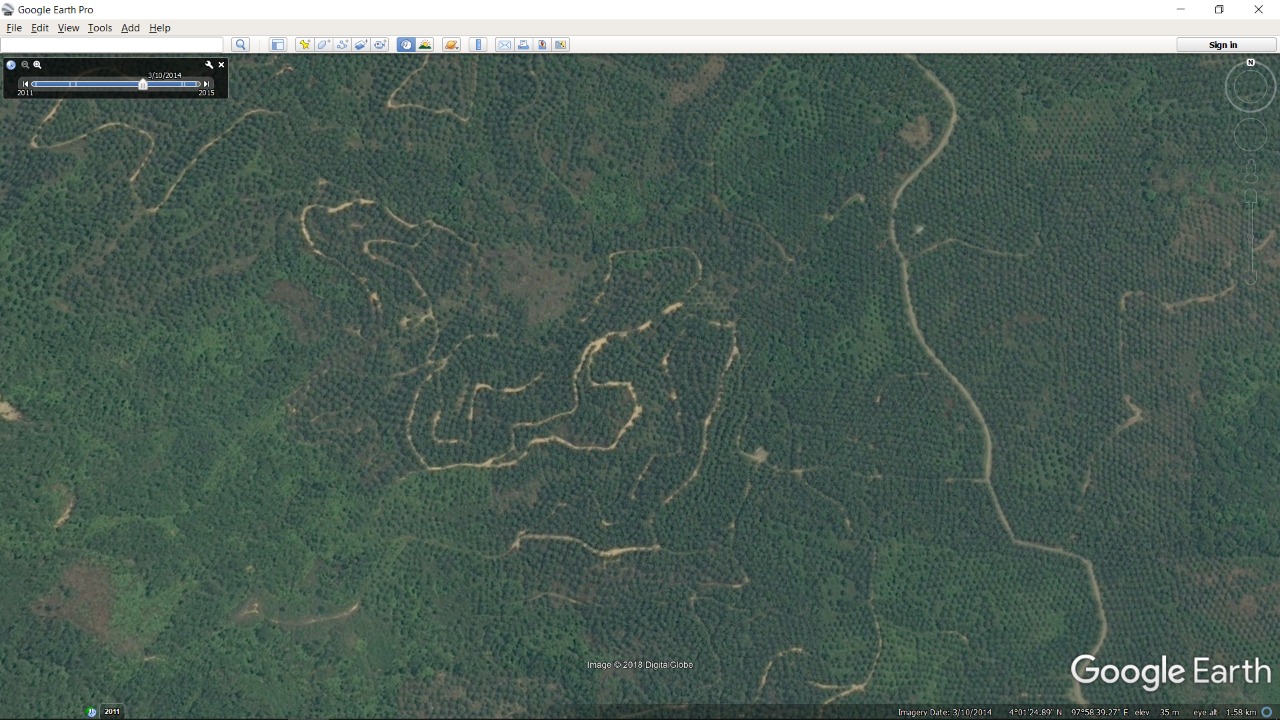
Task: Add a polygon
Action: 323,45
